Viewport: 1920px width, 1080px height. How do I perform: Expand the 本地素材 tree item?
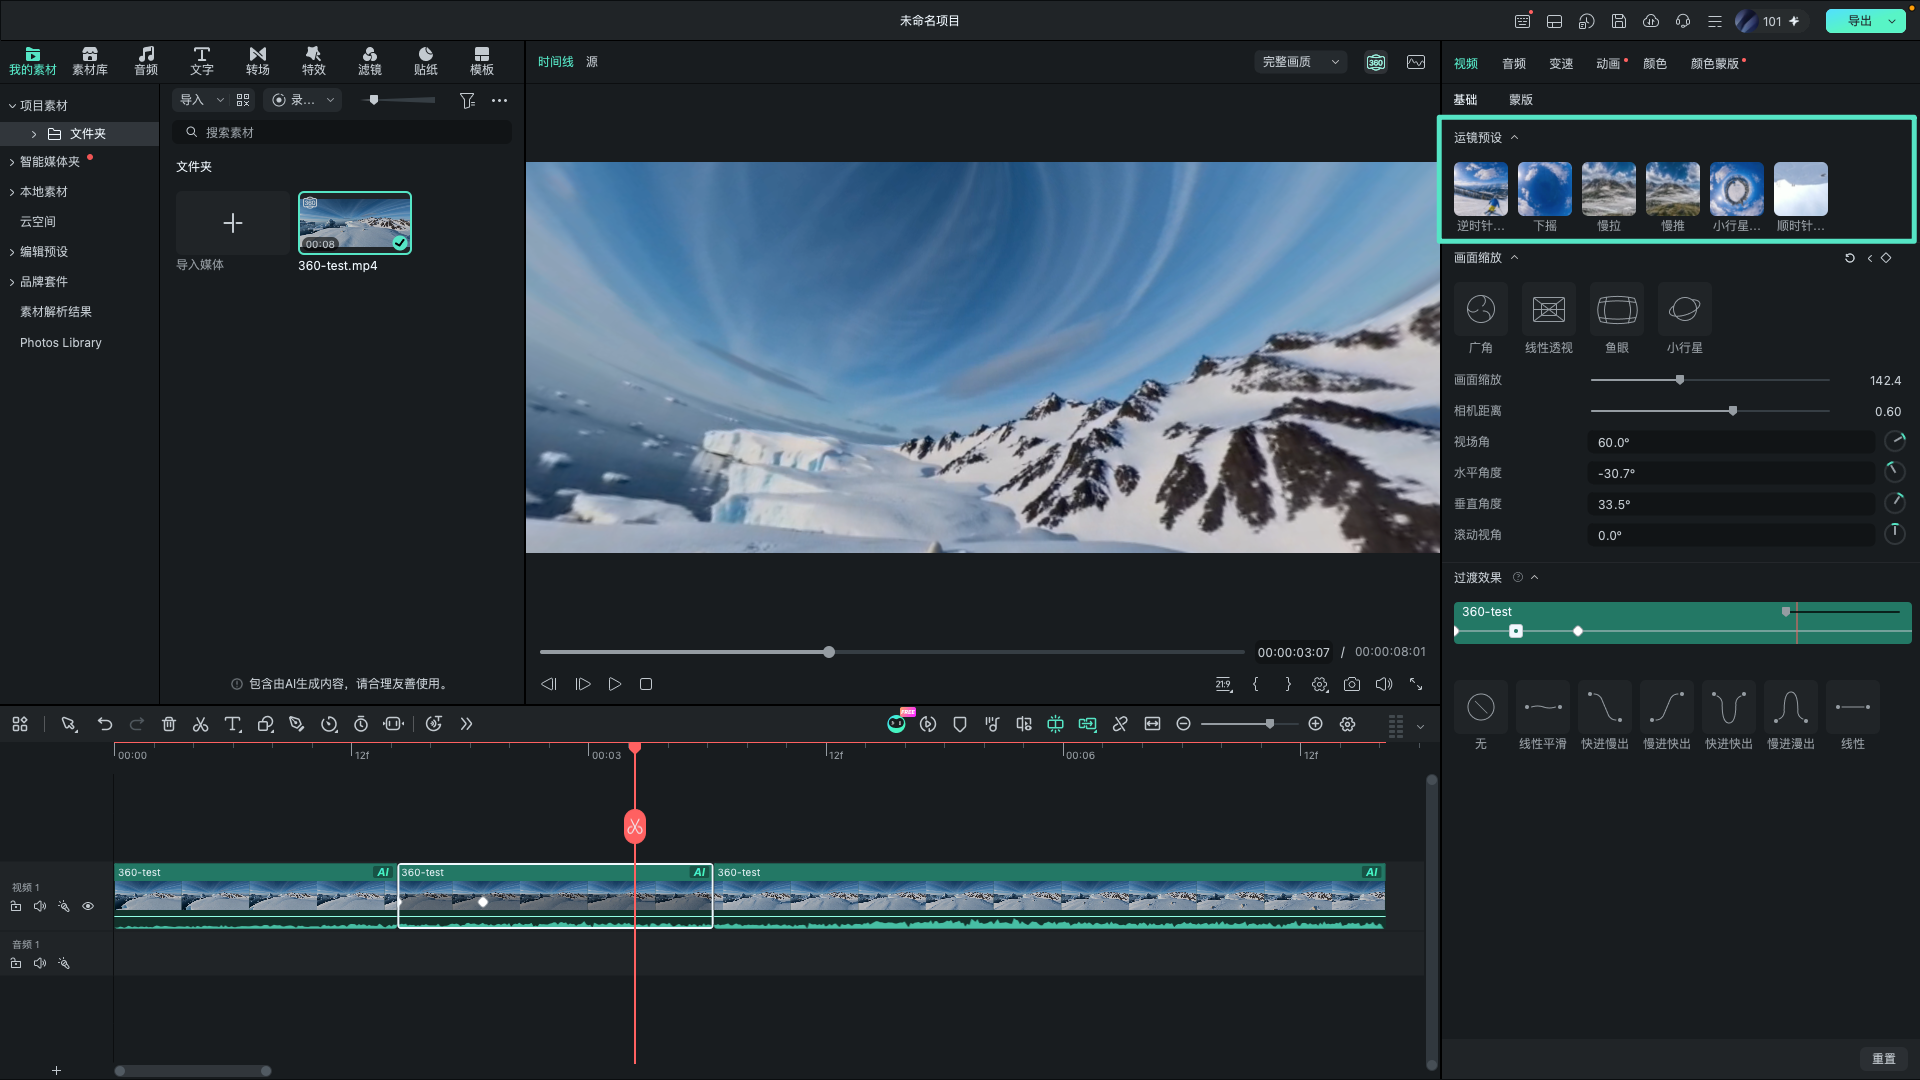tap(12, 192)
